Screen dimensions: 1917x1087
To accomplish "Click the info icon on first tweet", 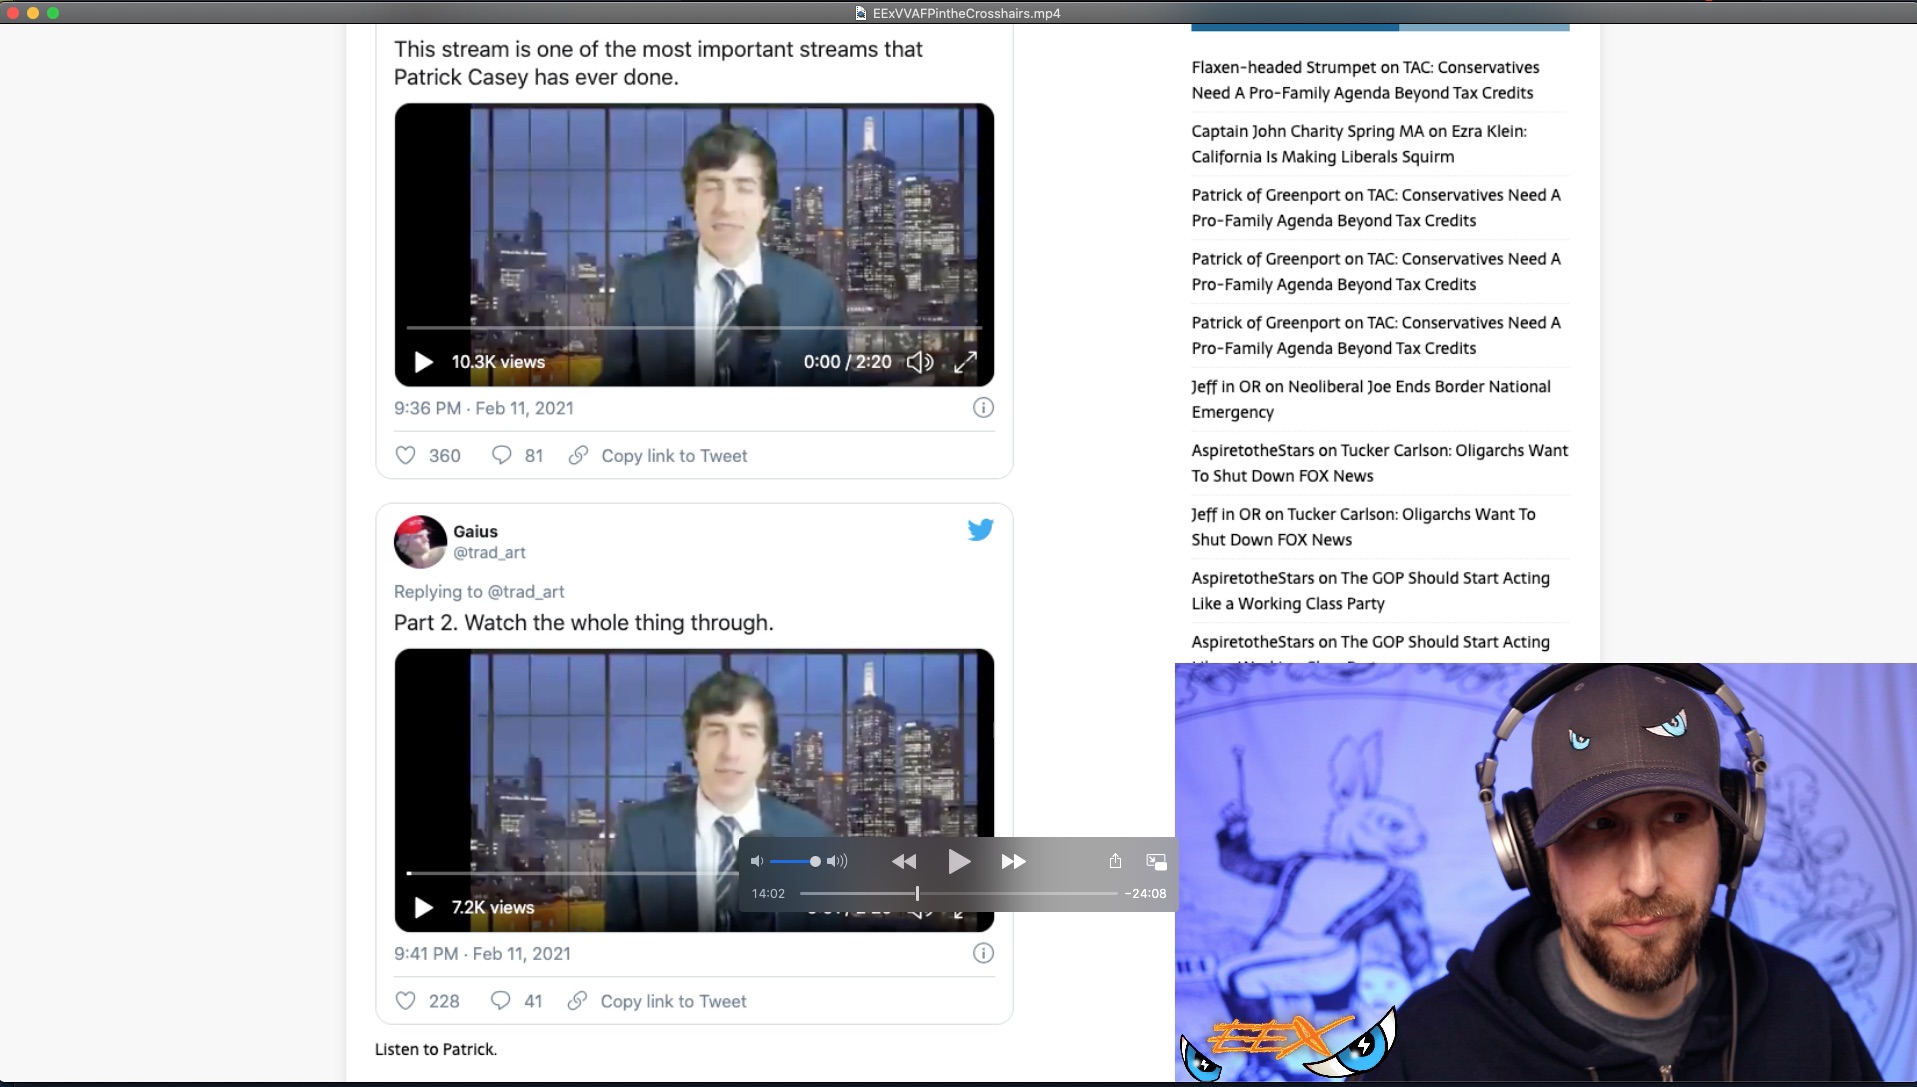I will coord(983,408).
